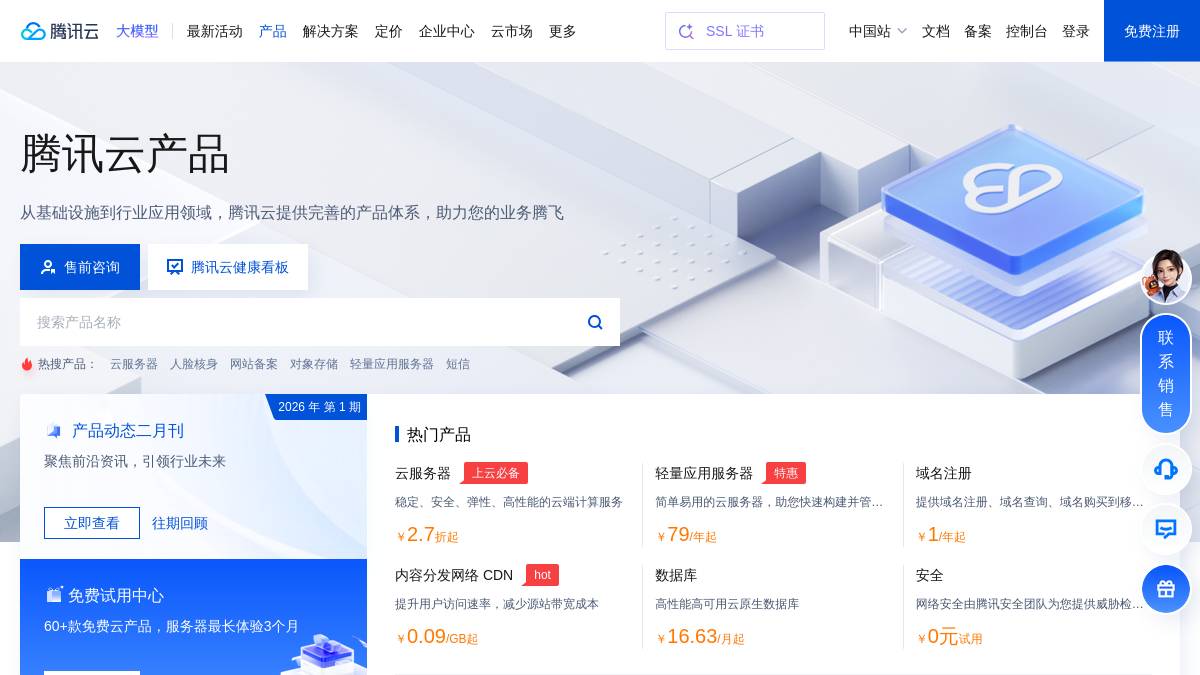Click the 登录 login link
The height and width of the screenshot is (675, 1200).
coord(1076,31)
